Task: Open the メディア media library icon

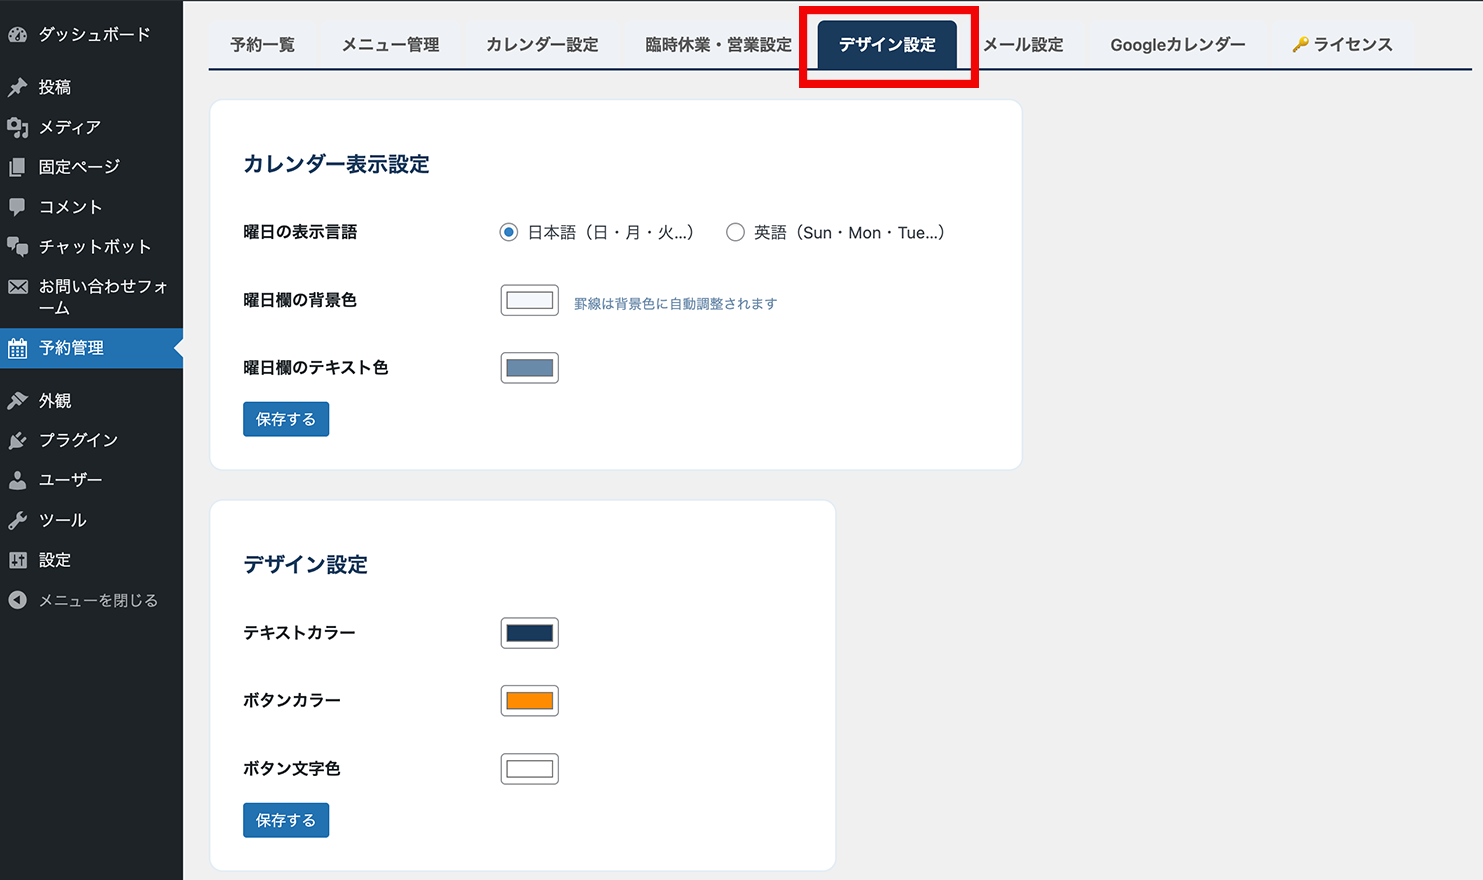Action: 17,127
